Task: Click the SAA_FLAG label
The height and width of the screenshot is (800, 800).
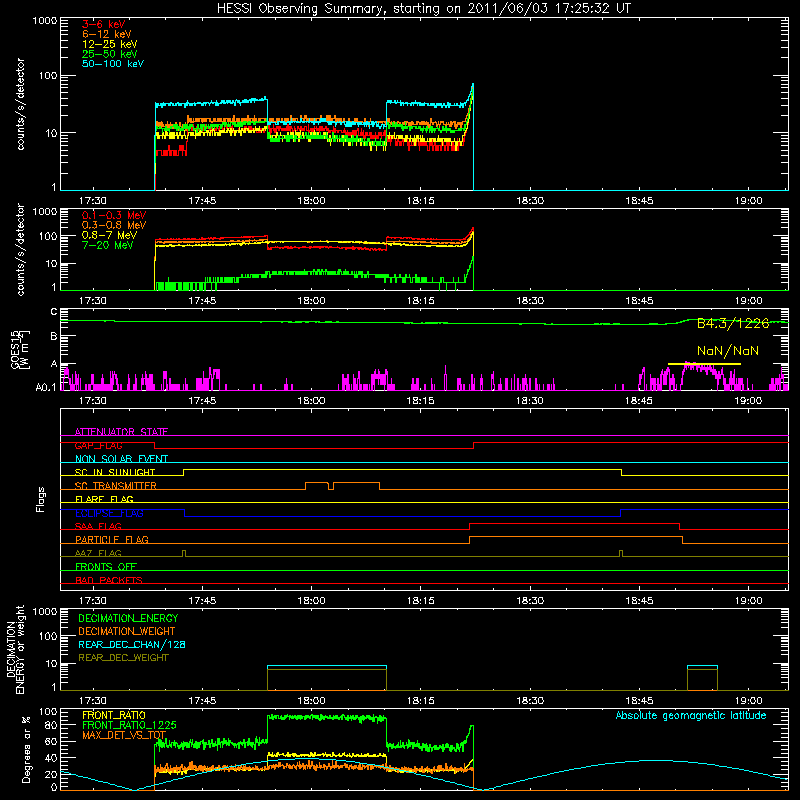Action: tap(98, 527)
